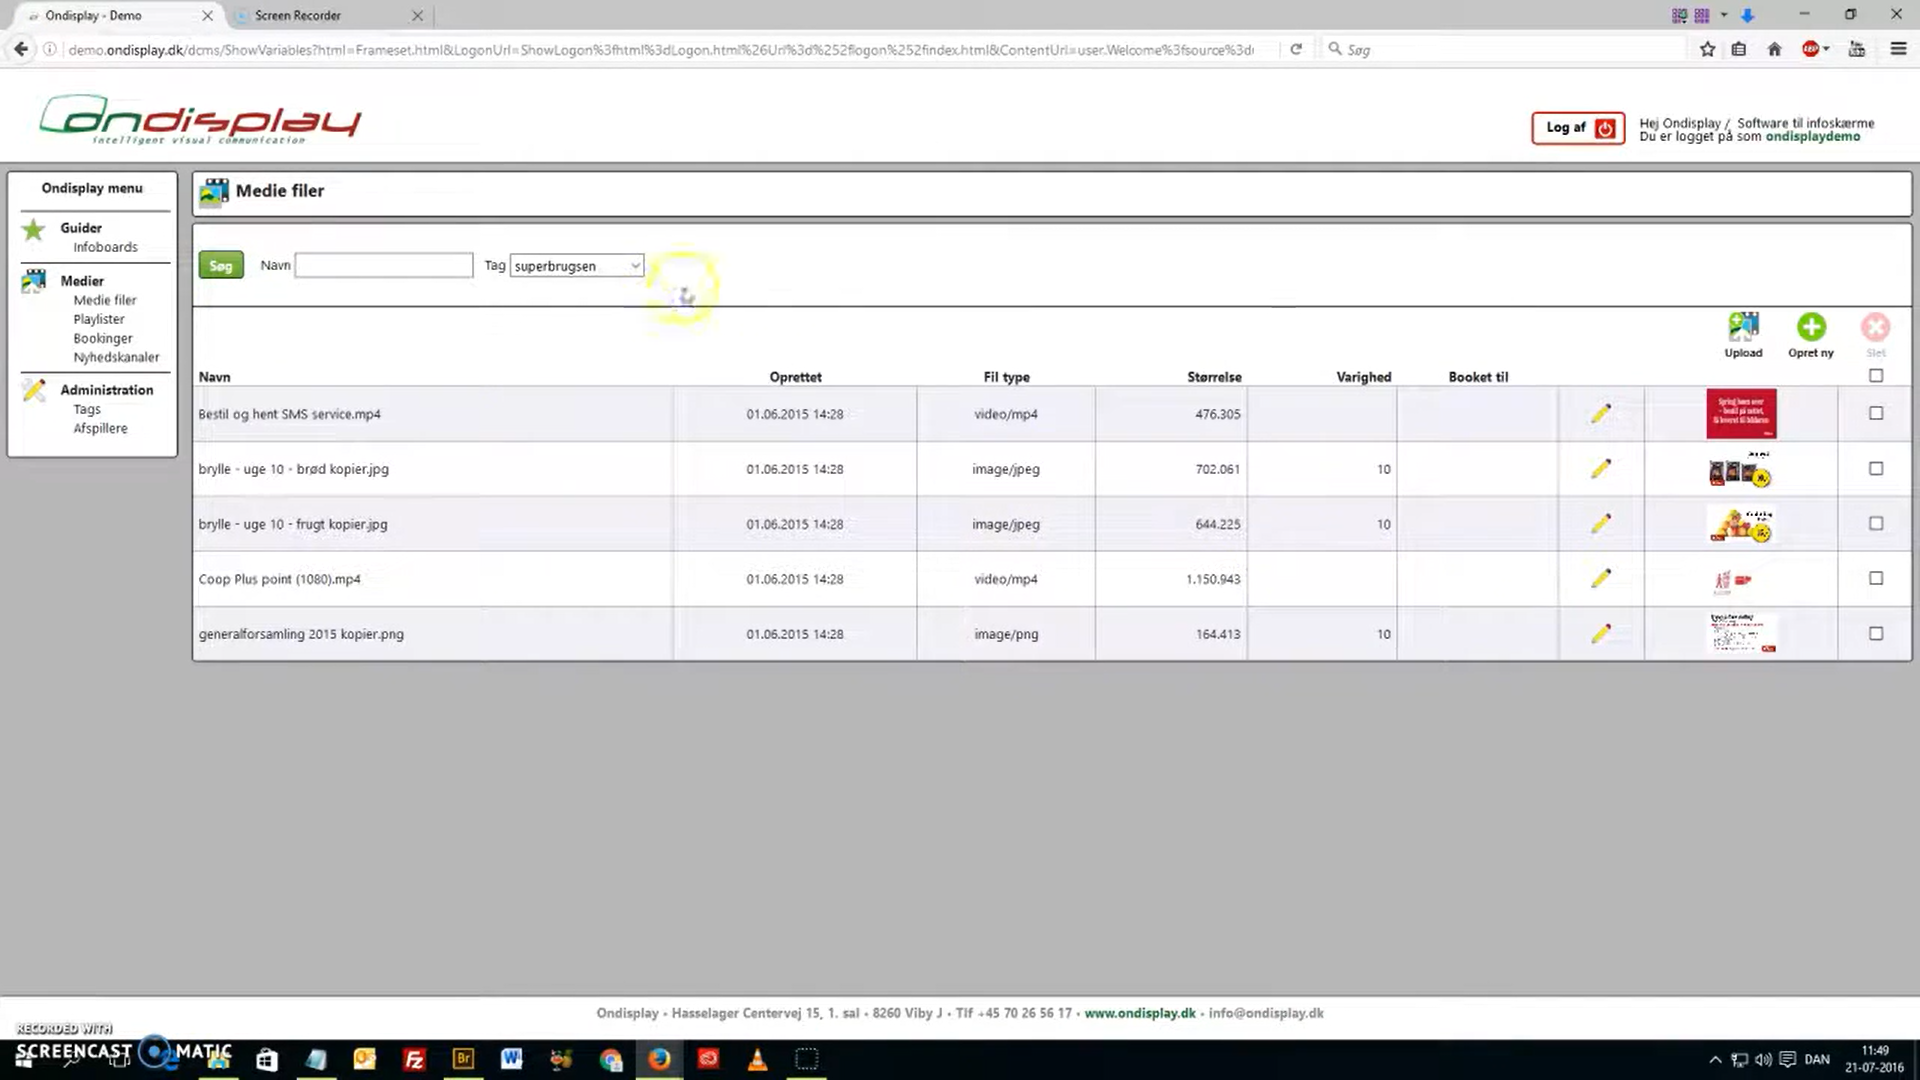The height and width of the screenshot is (1080, 1920).
Task: Sort the table by the Størrelse column header
Action: point(1214,377)
